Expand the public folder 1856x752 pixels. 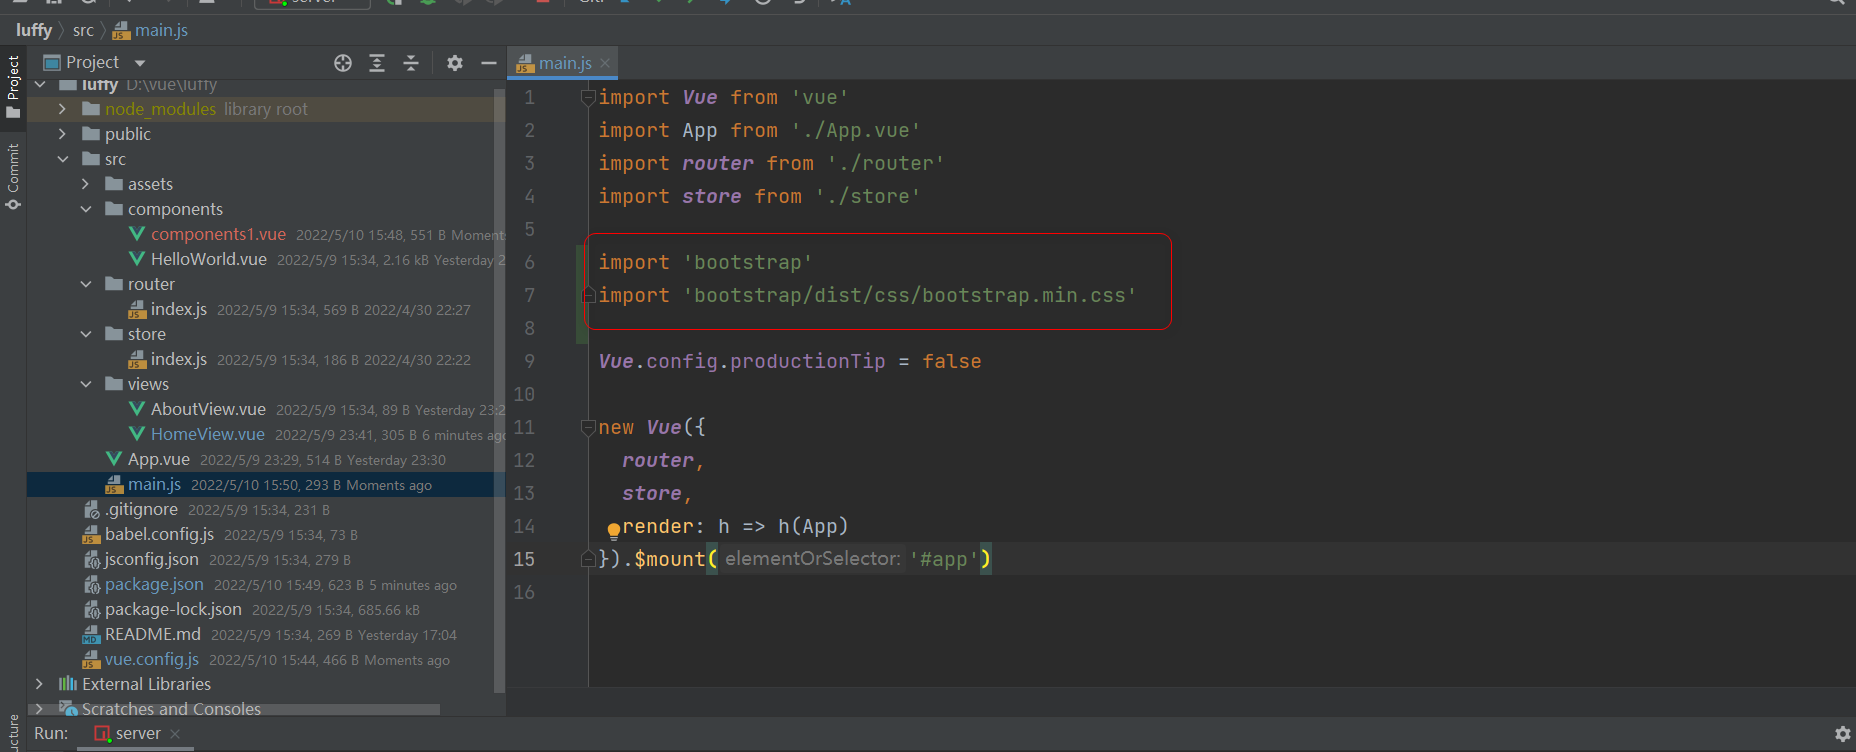click(62, 134)
